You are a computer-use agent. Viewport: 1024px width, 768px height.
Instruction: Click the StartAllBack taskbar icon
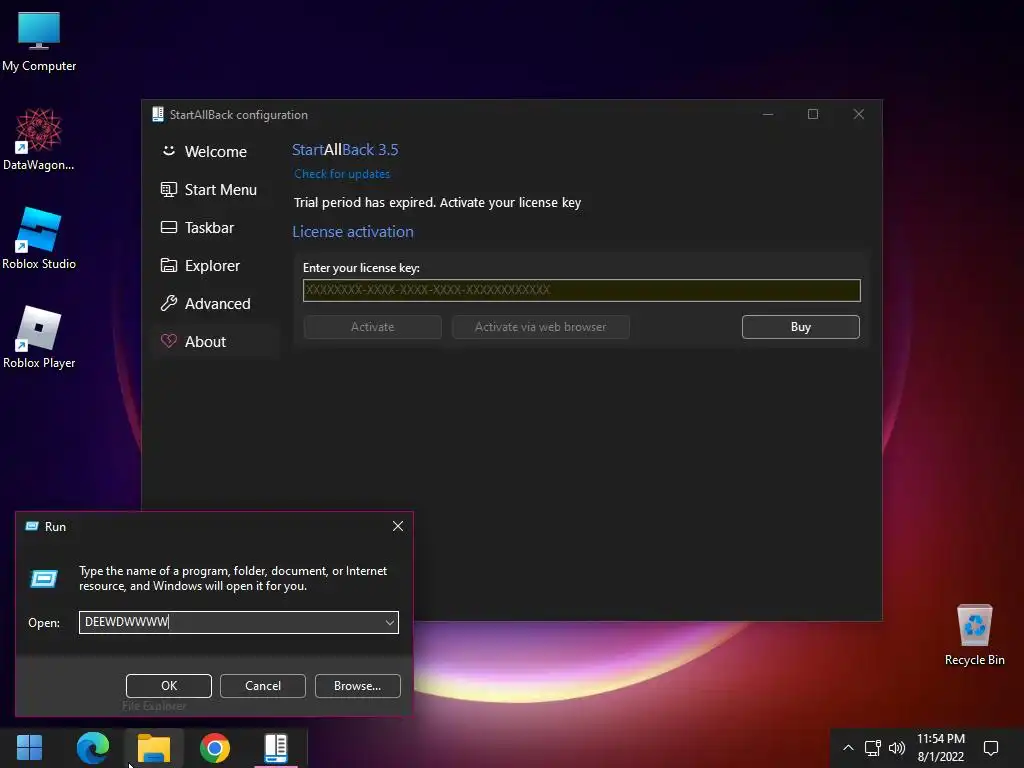[x=276, y=748]
